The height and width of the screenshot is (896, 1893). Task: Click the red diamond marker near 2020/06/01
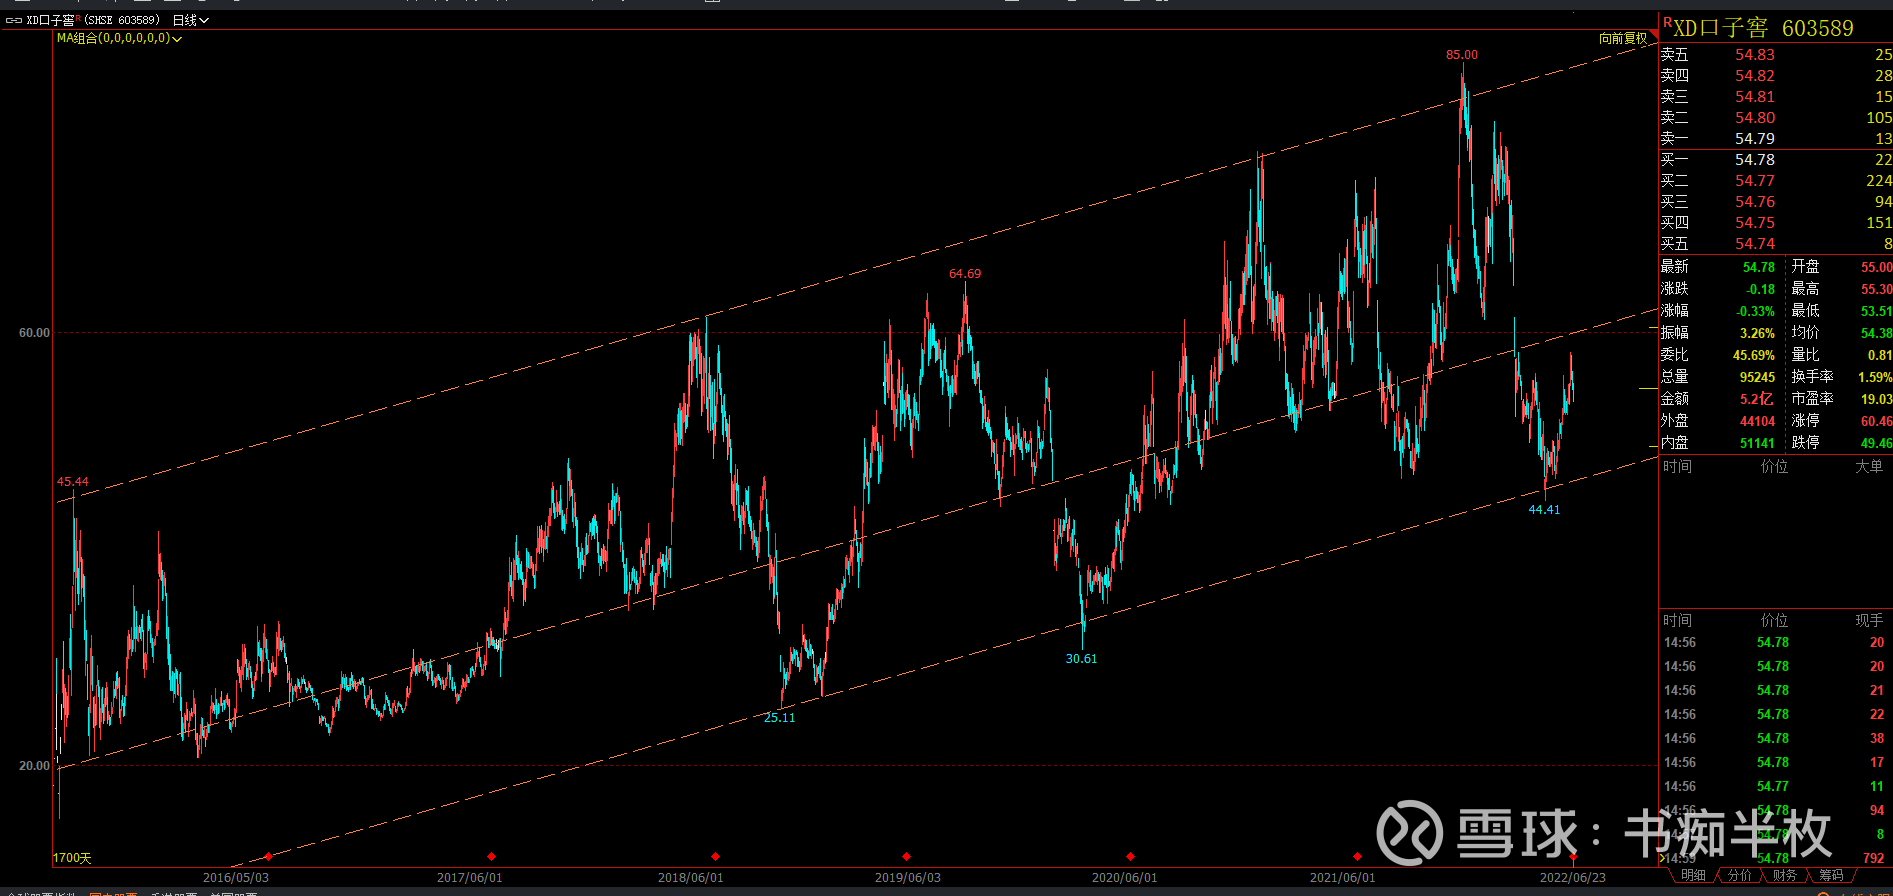click(x=1130, y=857)
